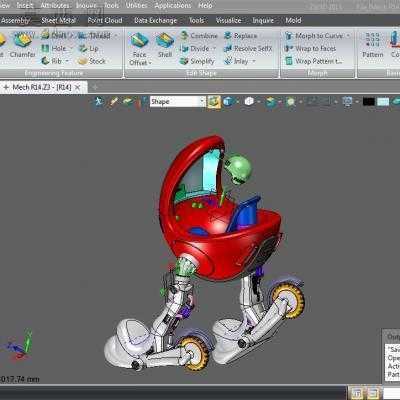This screenshot has width=400, height=400.
Task: Open the Utilities menu
Action: [137, 6]
